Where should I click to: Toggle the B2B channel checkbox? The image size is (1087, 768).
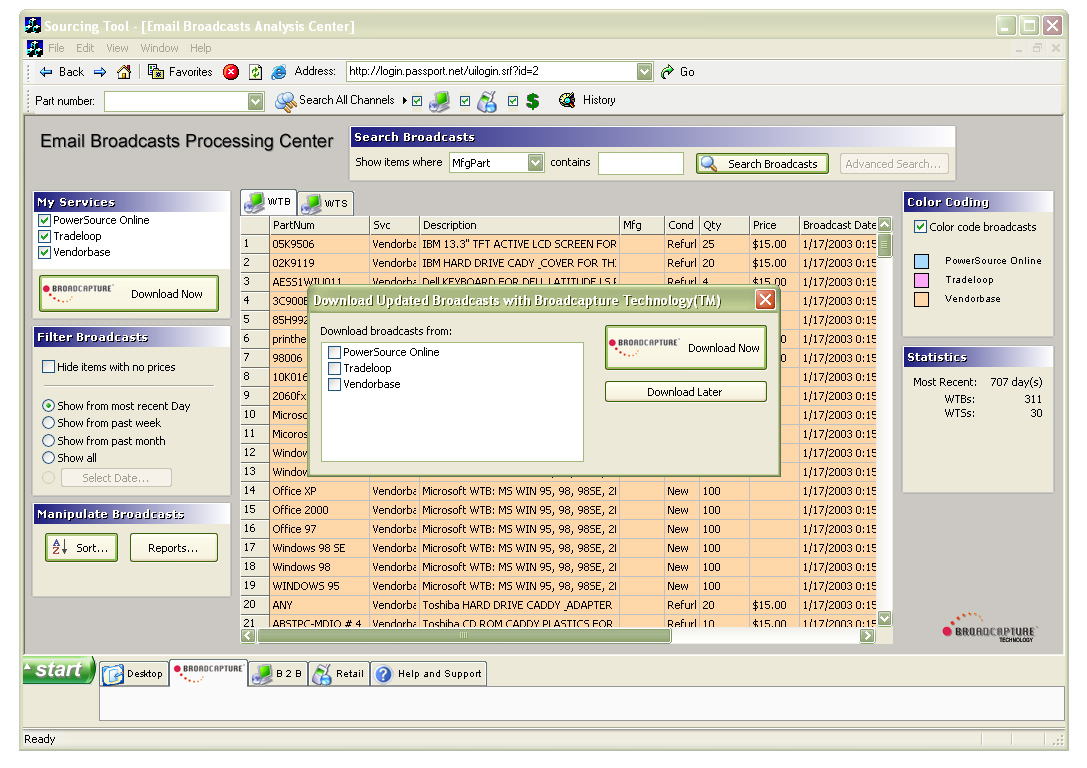(417, 101)
